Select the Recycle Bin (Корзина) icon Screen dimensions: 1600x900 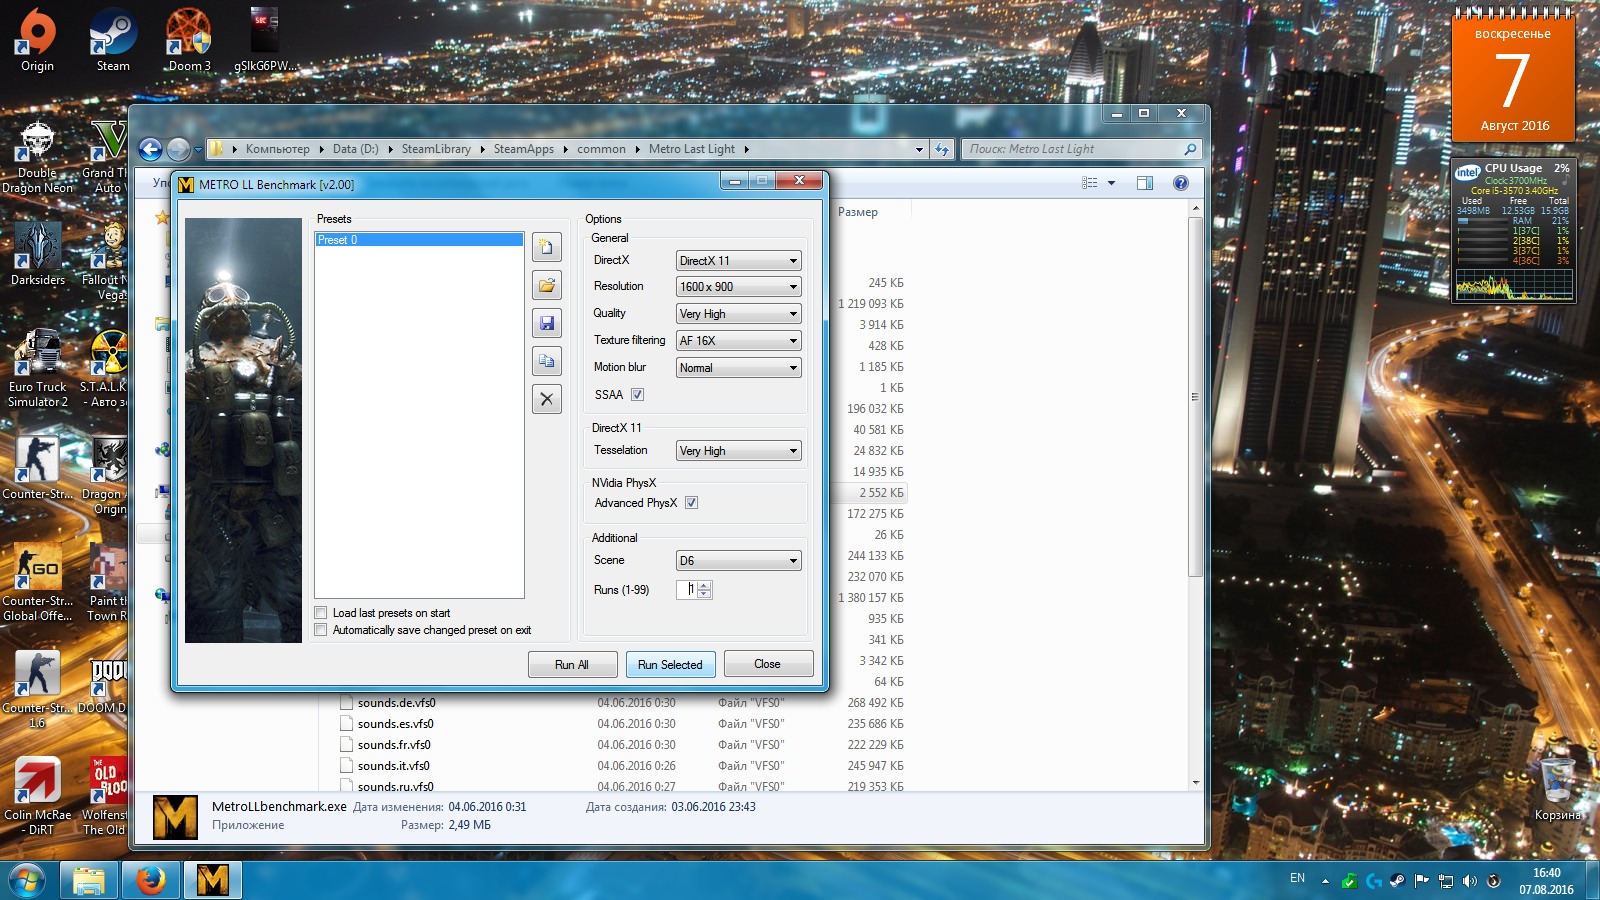click(x=1557, y=790)
